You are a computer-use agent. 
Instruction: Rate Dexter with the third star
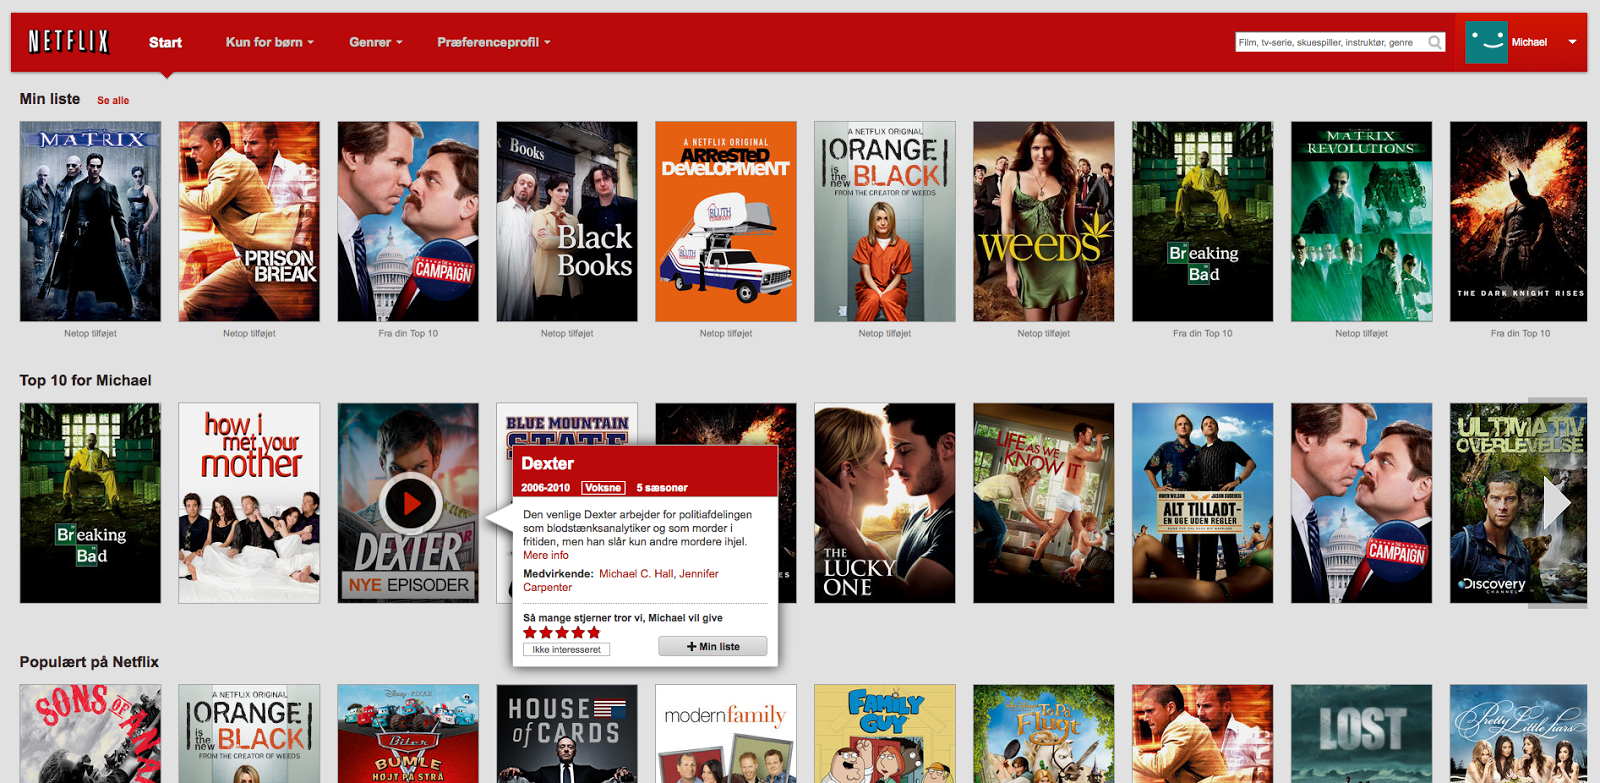pos(562,633)
